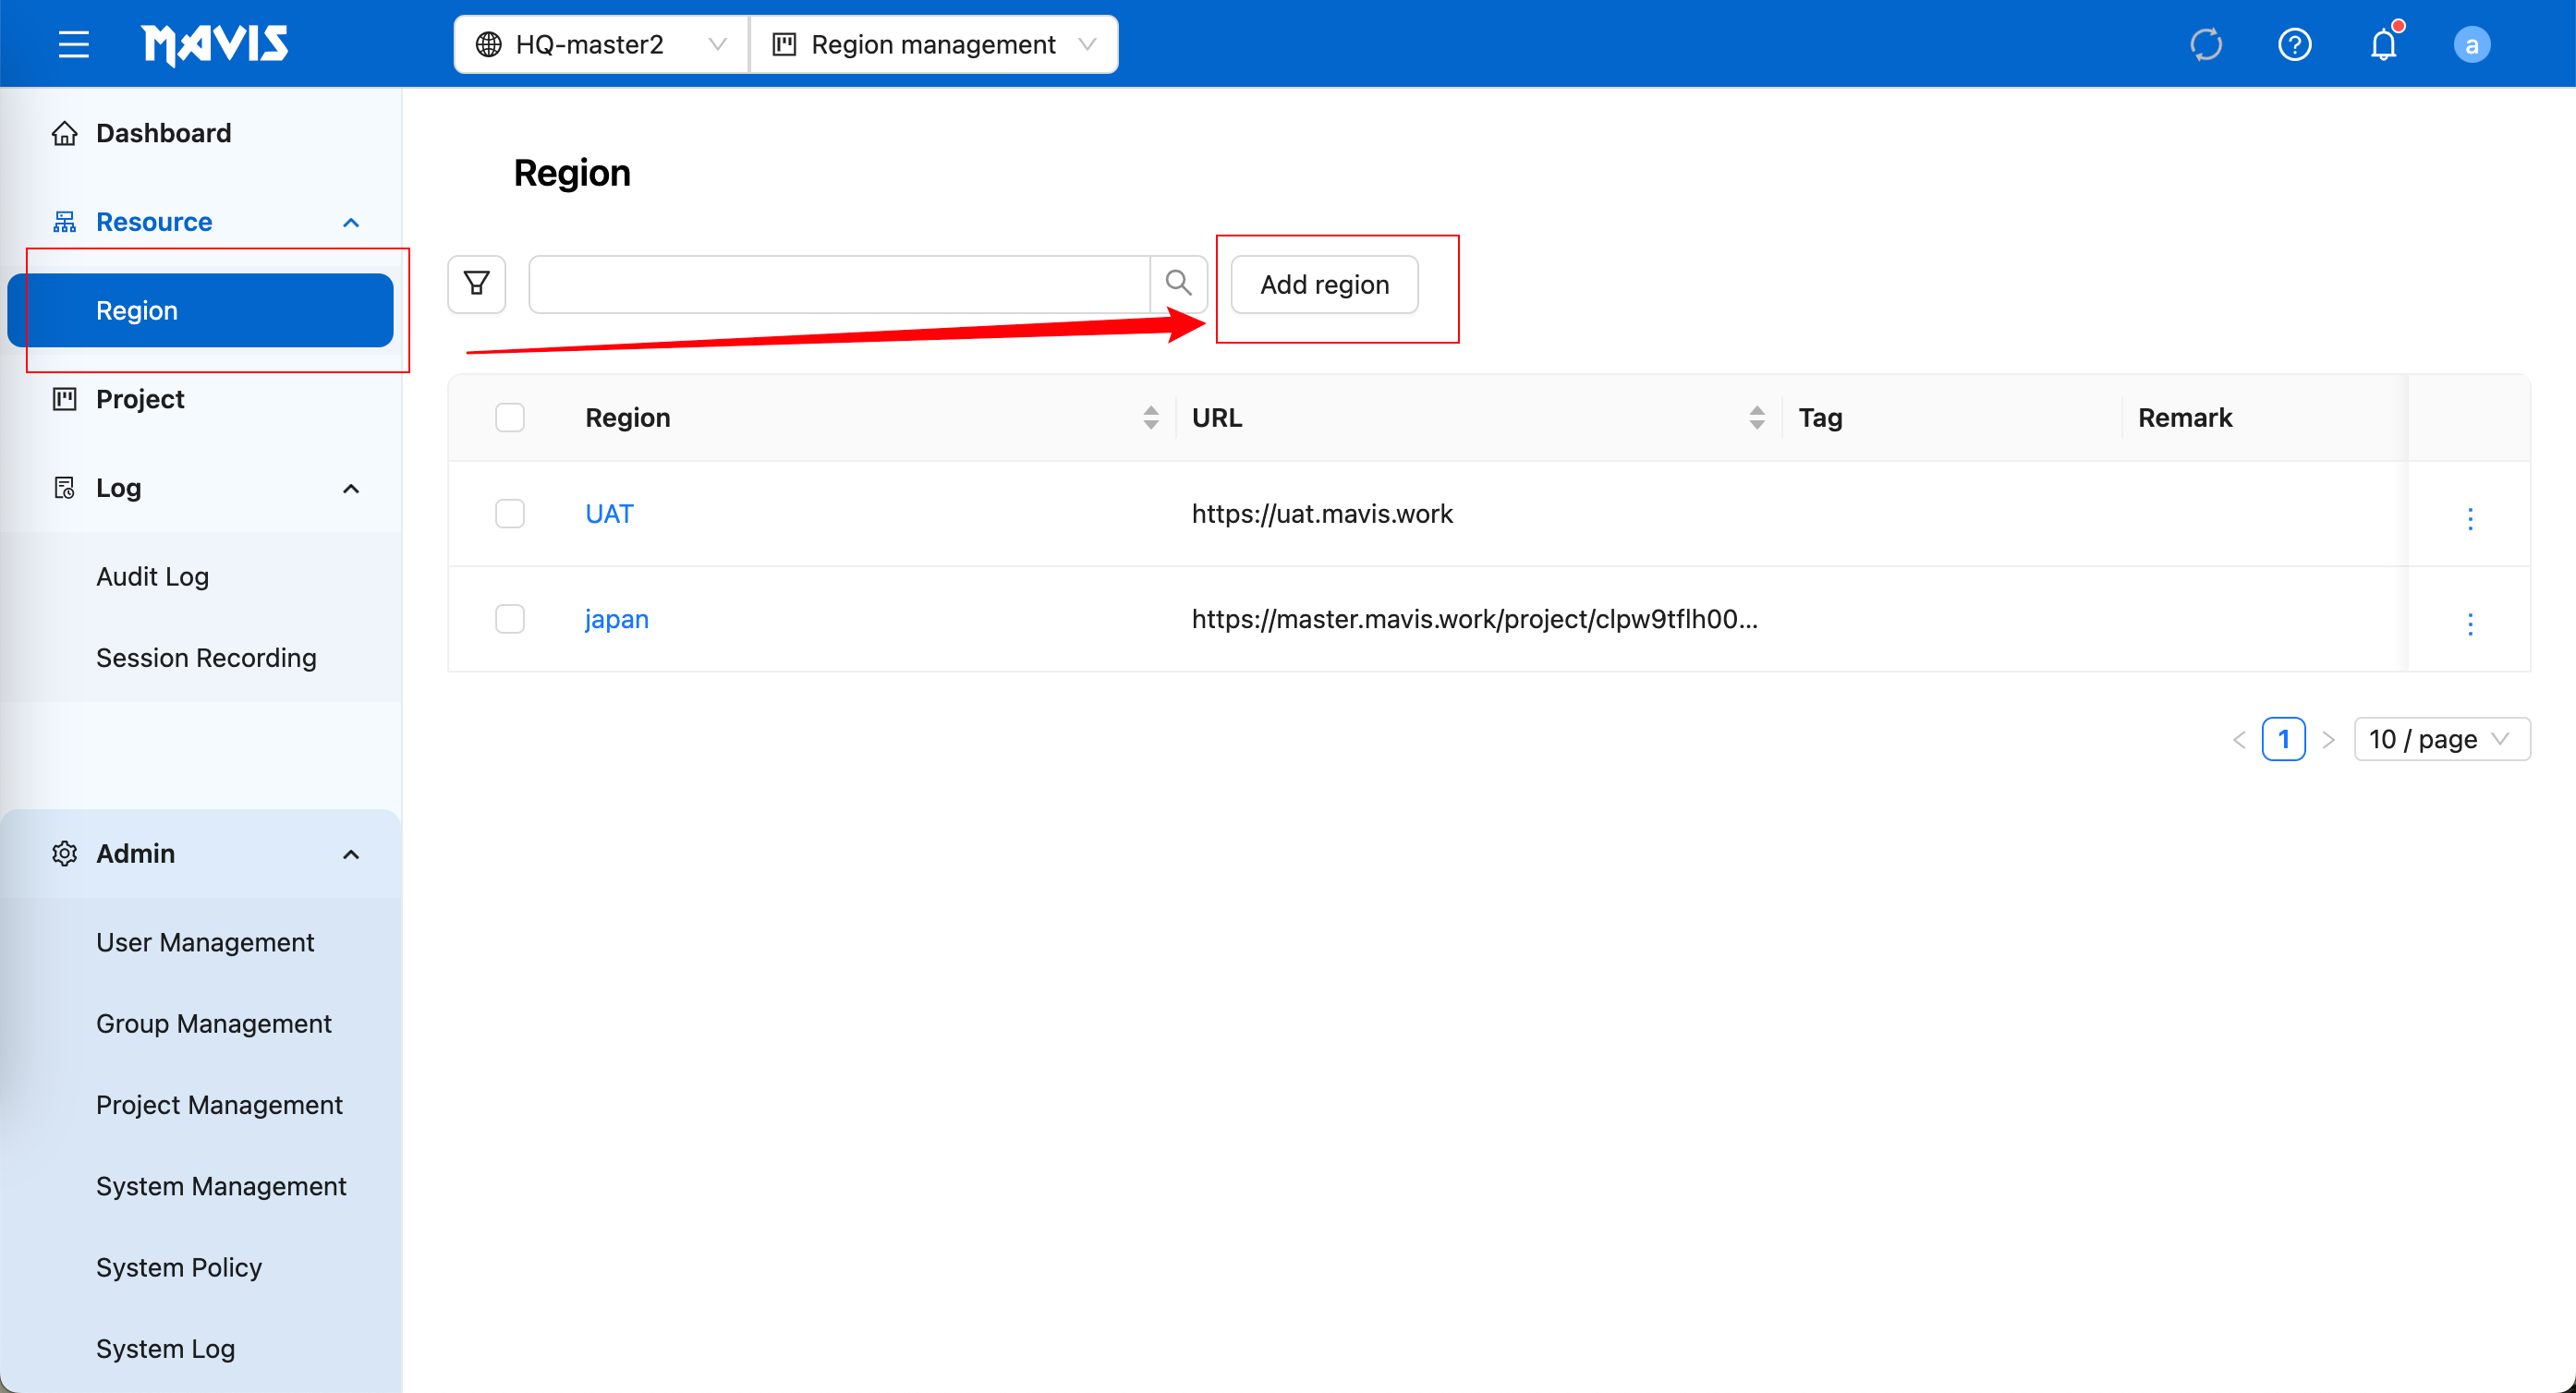Viewport: 2576px width, 1393px height.
Task: Open the hamburger menu icon
Action: (x=73, y=44)
